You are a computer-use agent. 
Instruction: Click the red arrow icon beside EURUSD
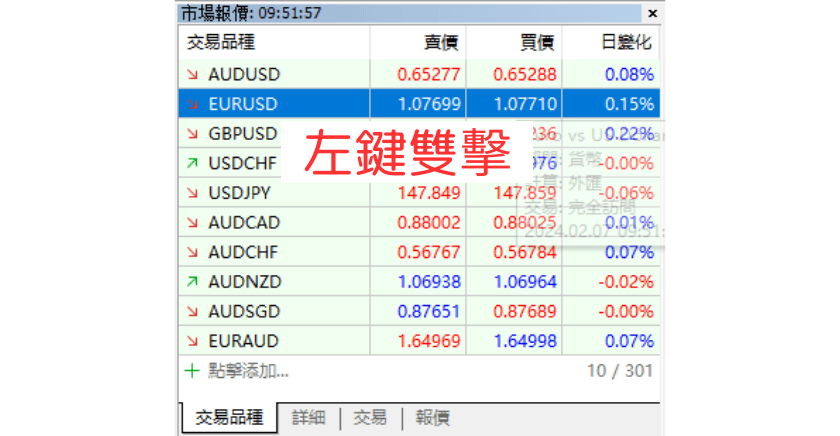coord(192,104)
